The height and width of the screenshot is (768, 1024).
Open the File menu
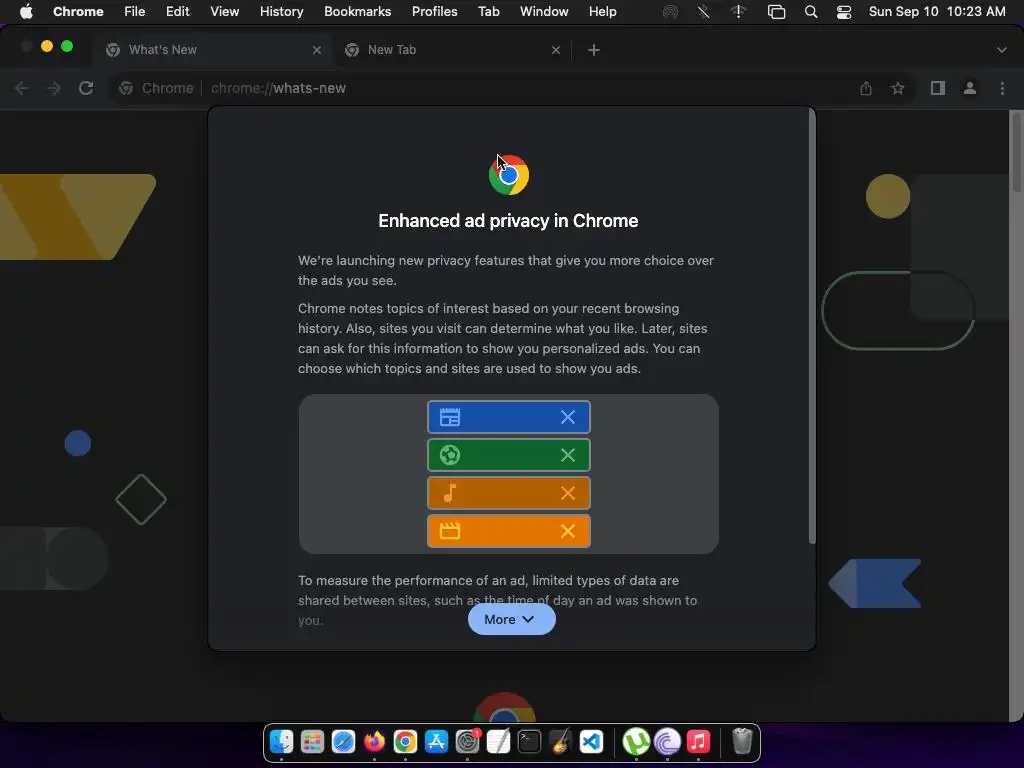point(135,11)
